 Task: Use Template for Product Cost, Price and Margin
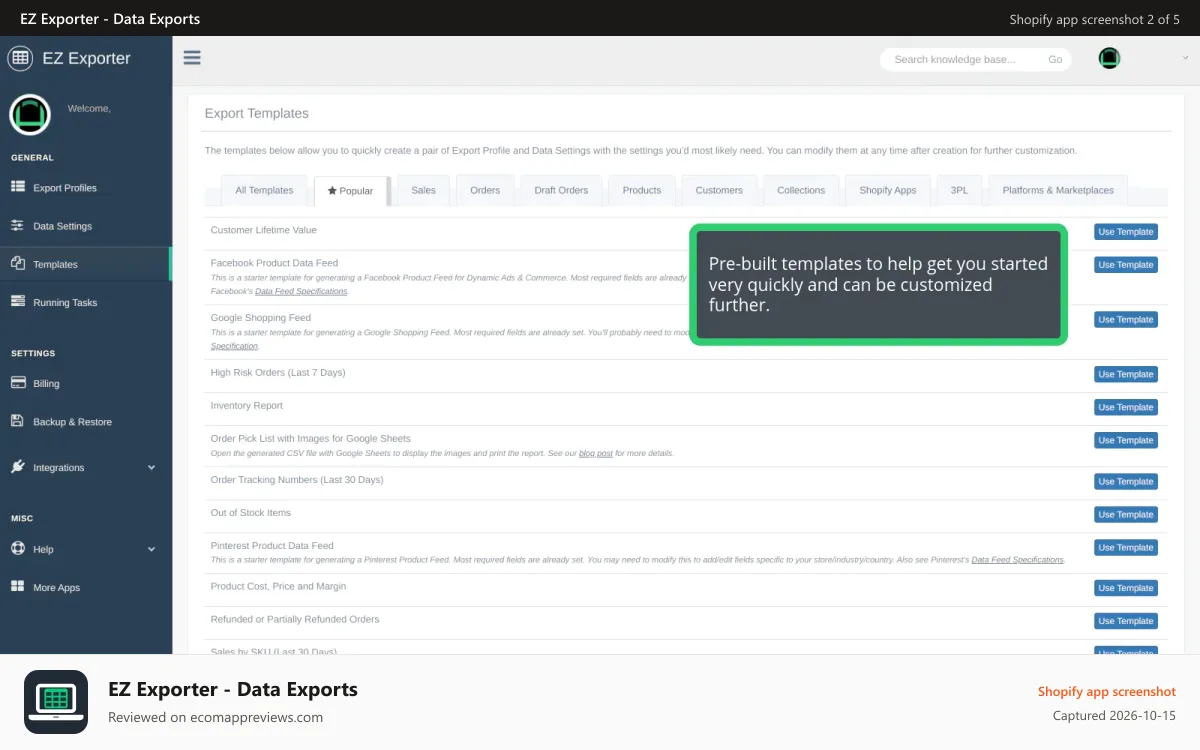(1126, 588)
